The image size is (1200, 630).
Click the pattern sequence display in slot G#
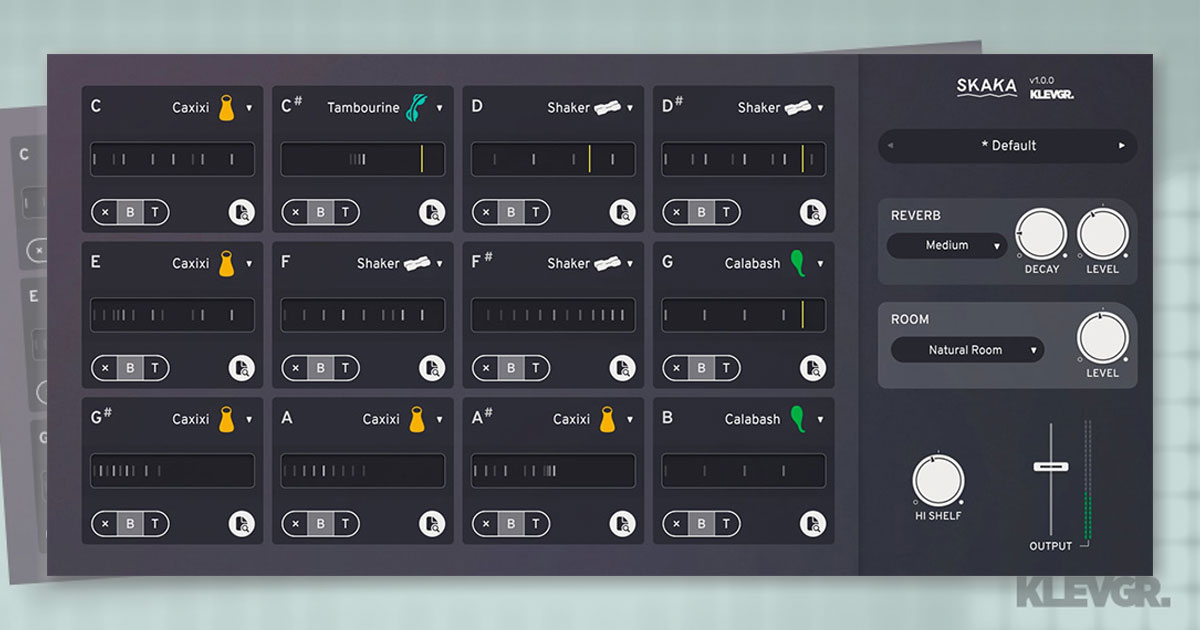pyautogui.click(x=172, y=471)
